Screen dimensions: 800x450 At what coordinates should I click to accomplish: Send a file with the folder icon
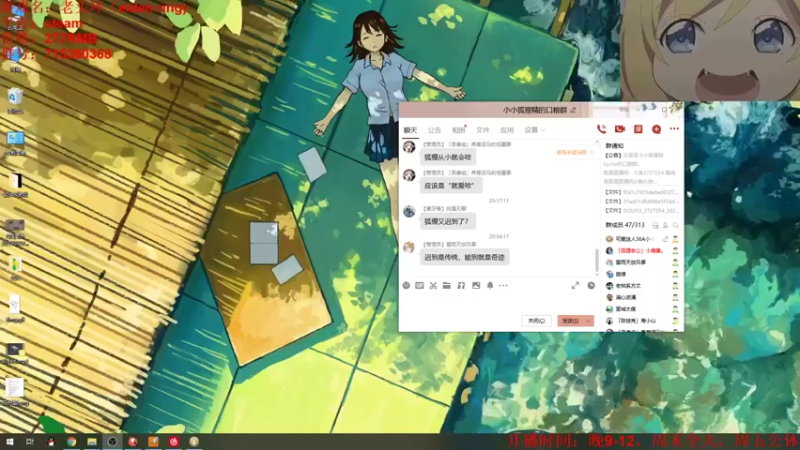click(x=446, y=286)
